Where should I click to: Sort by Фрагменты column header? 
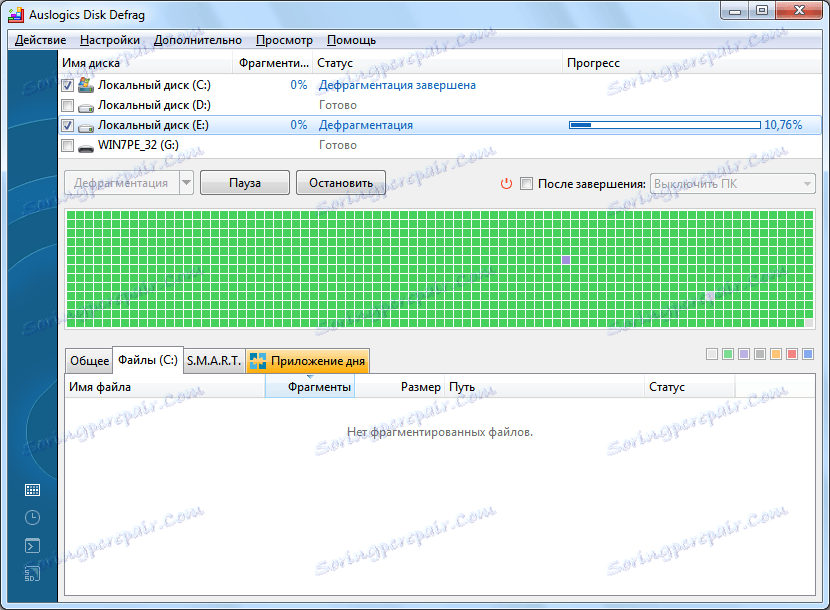(310, 387)
